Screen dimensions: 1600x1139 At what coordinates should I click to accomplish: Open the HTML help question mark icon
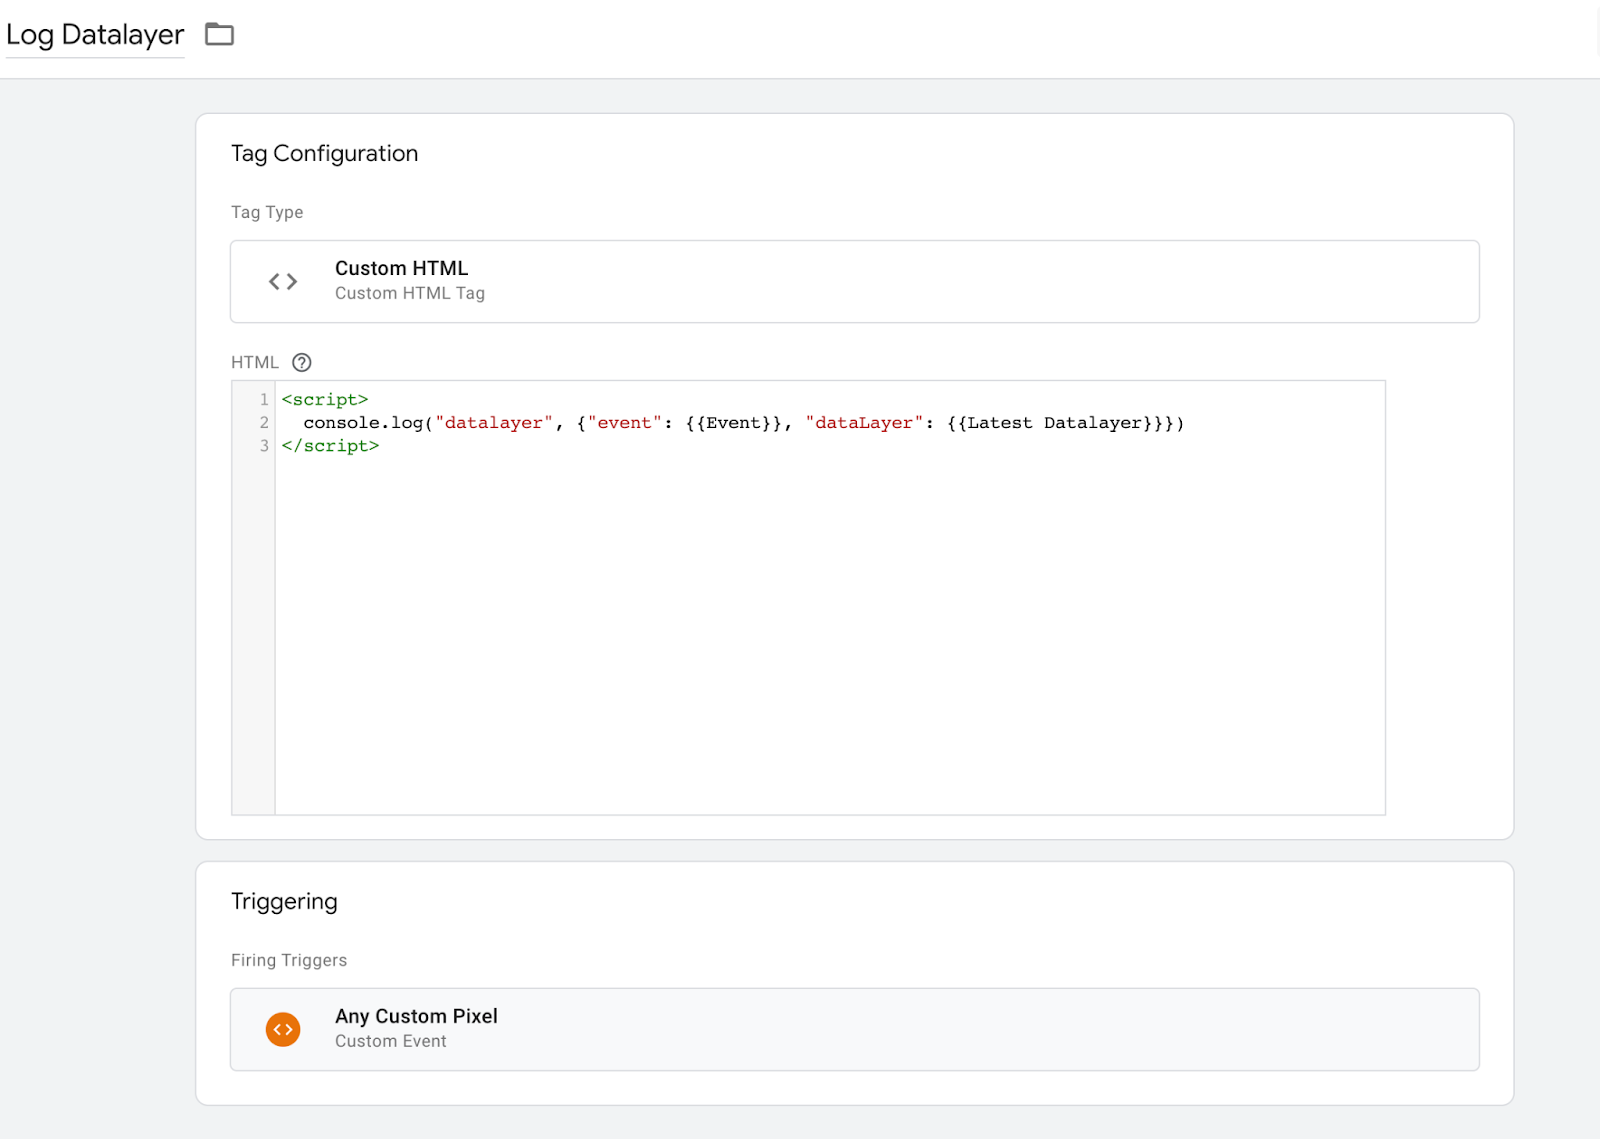[x=302, y=363]
